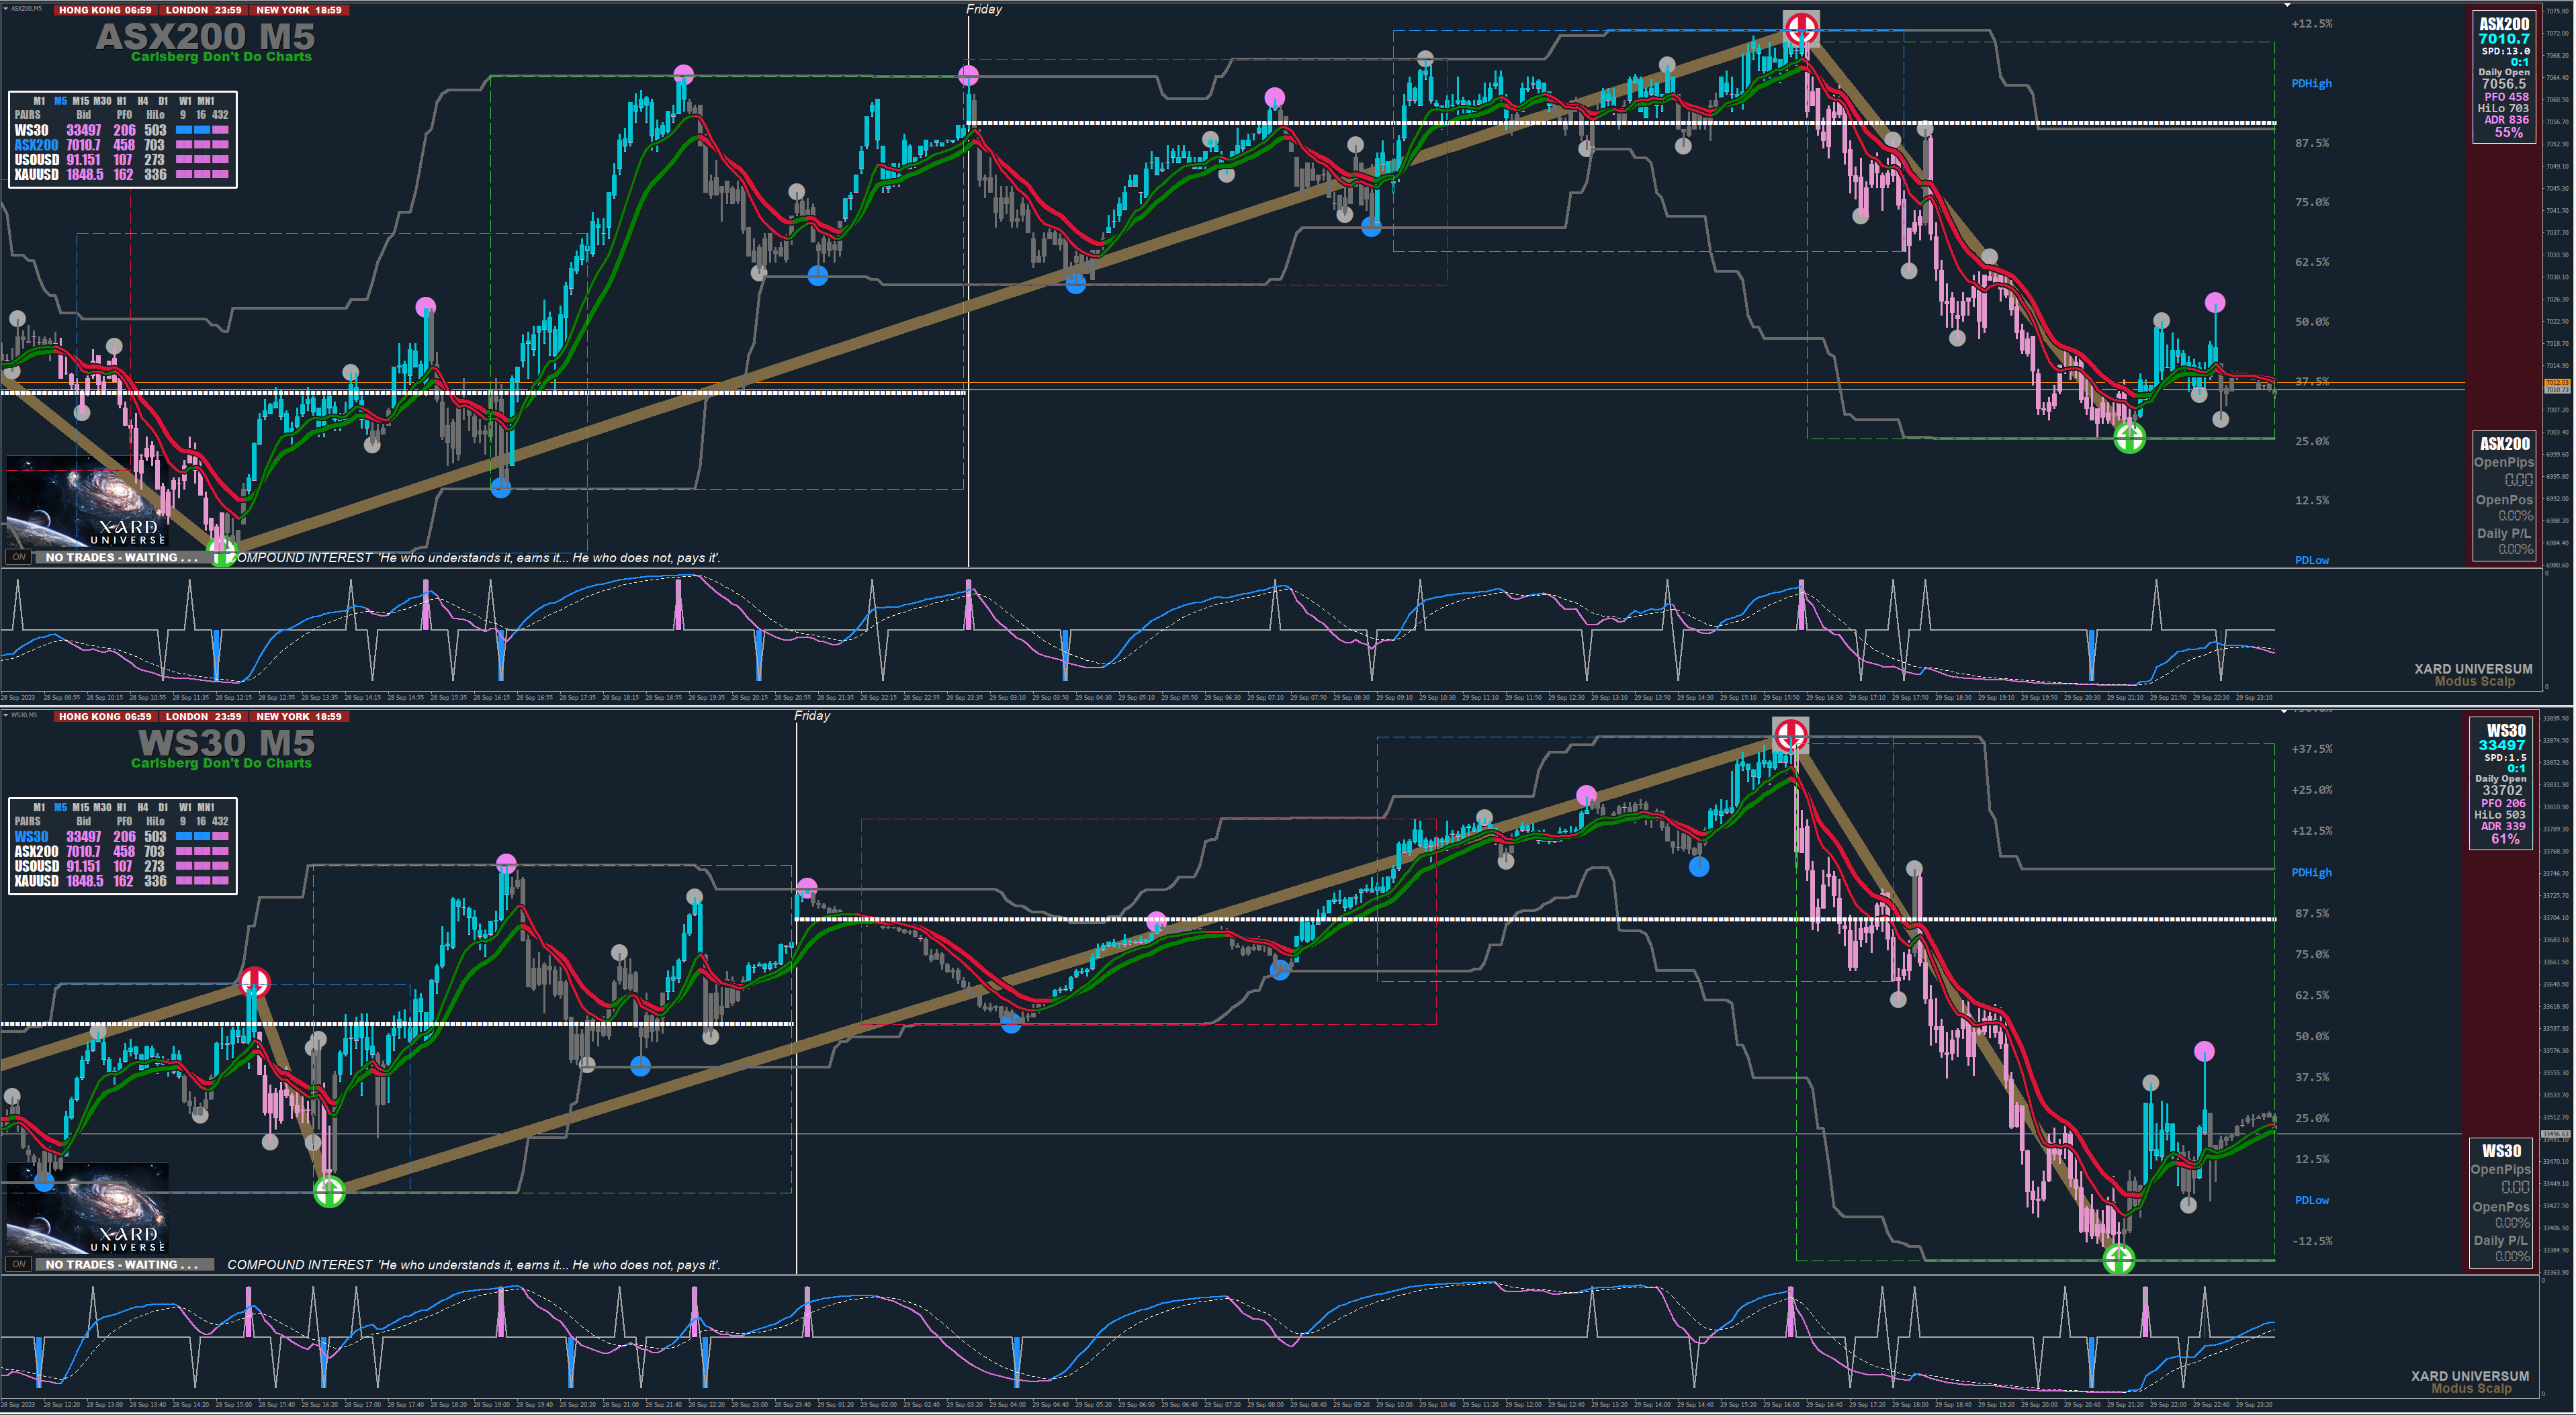2576x1415 pixels.
Task: Select XAUUSD pair in the ASX200 chart dashboard
Action: pos(36,175)
